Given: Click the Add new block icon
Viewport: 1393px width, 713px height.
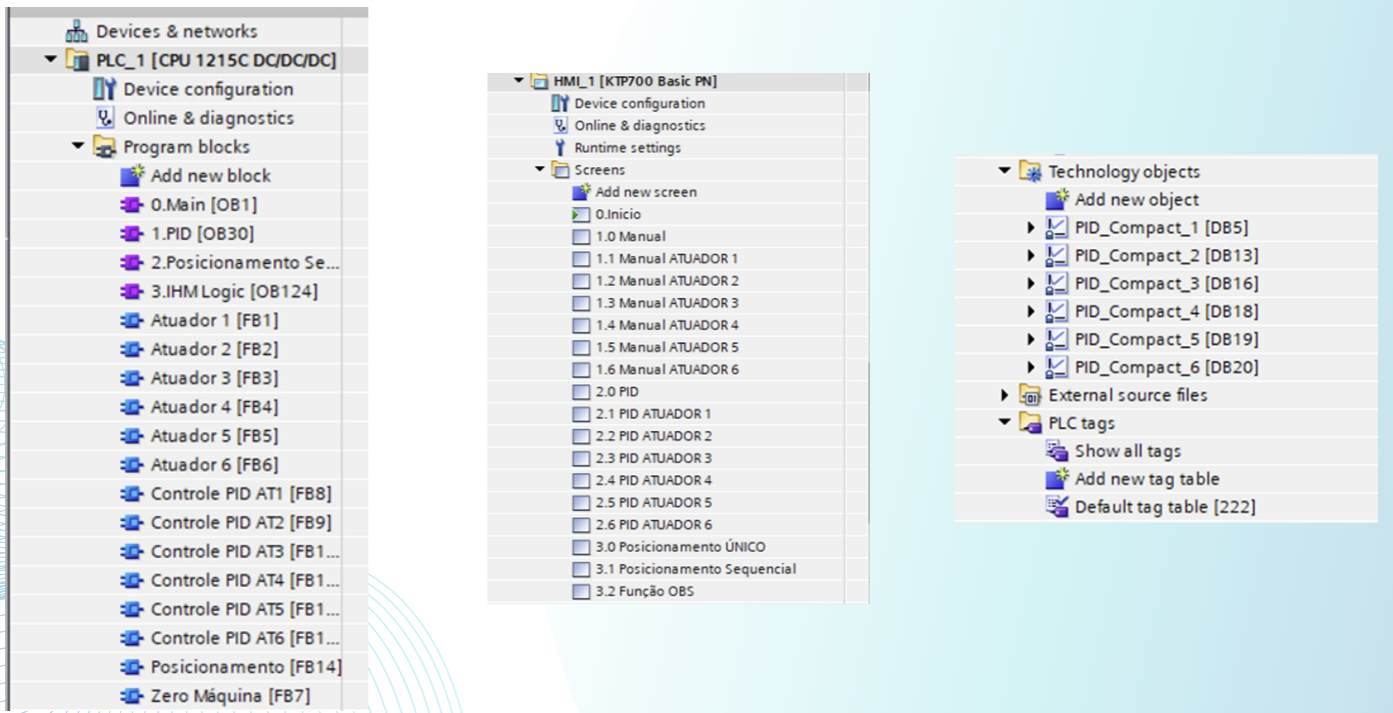Looking at the screenshot, I should 133,176.
